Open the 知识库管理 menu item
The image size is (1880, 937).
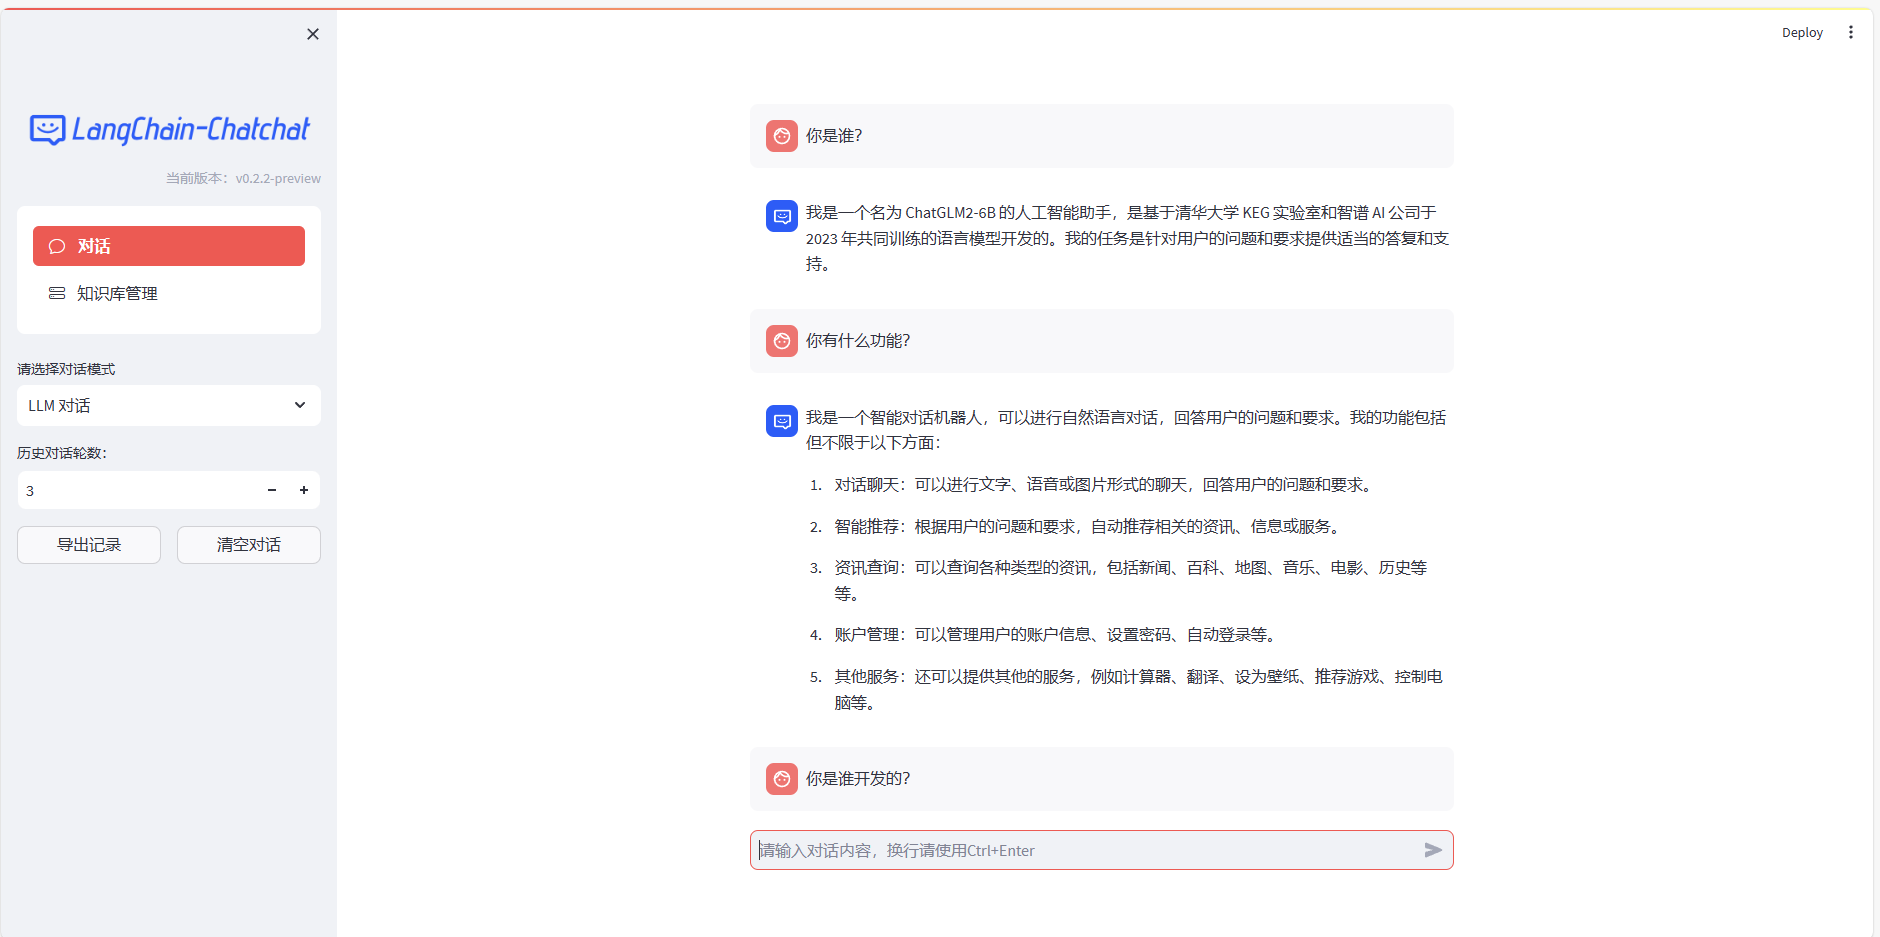(169, 293)
